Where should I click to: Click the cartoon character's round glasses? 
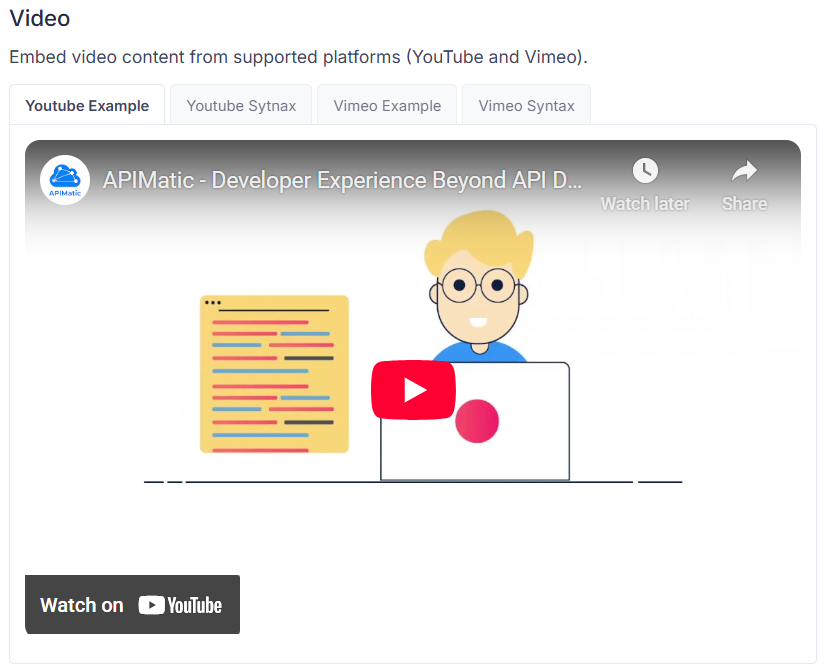[x=476, y=287]
